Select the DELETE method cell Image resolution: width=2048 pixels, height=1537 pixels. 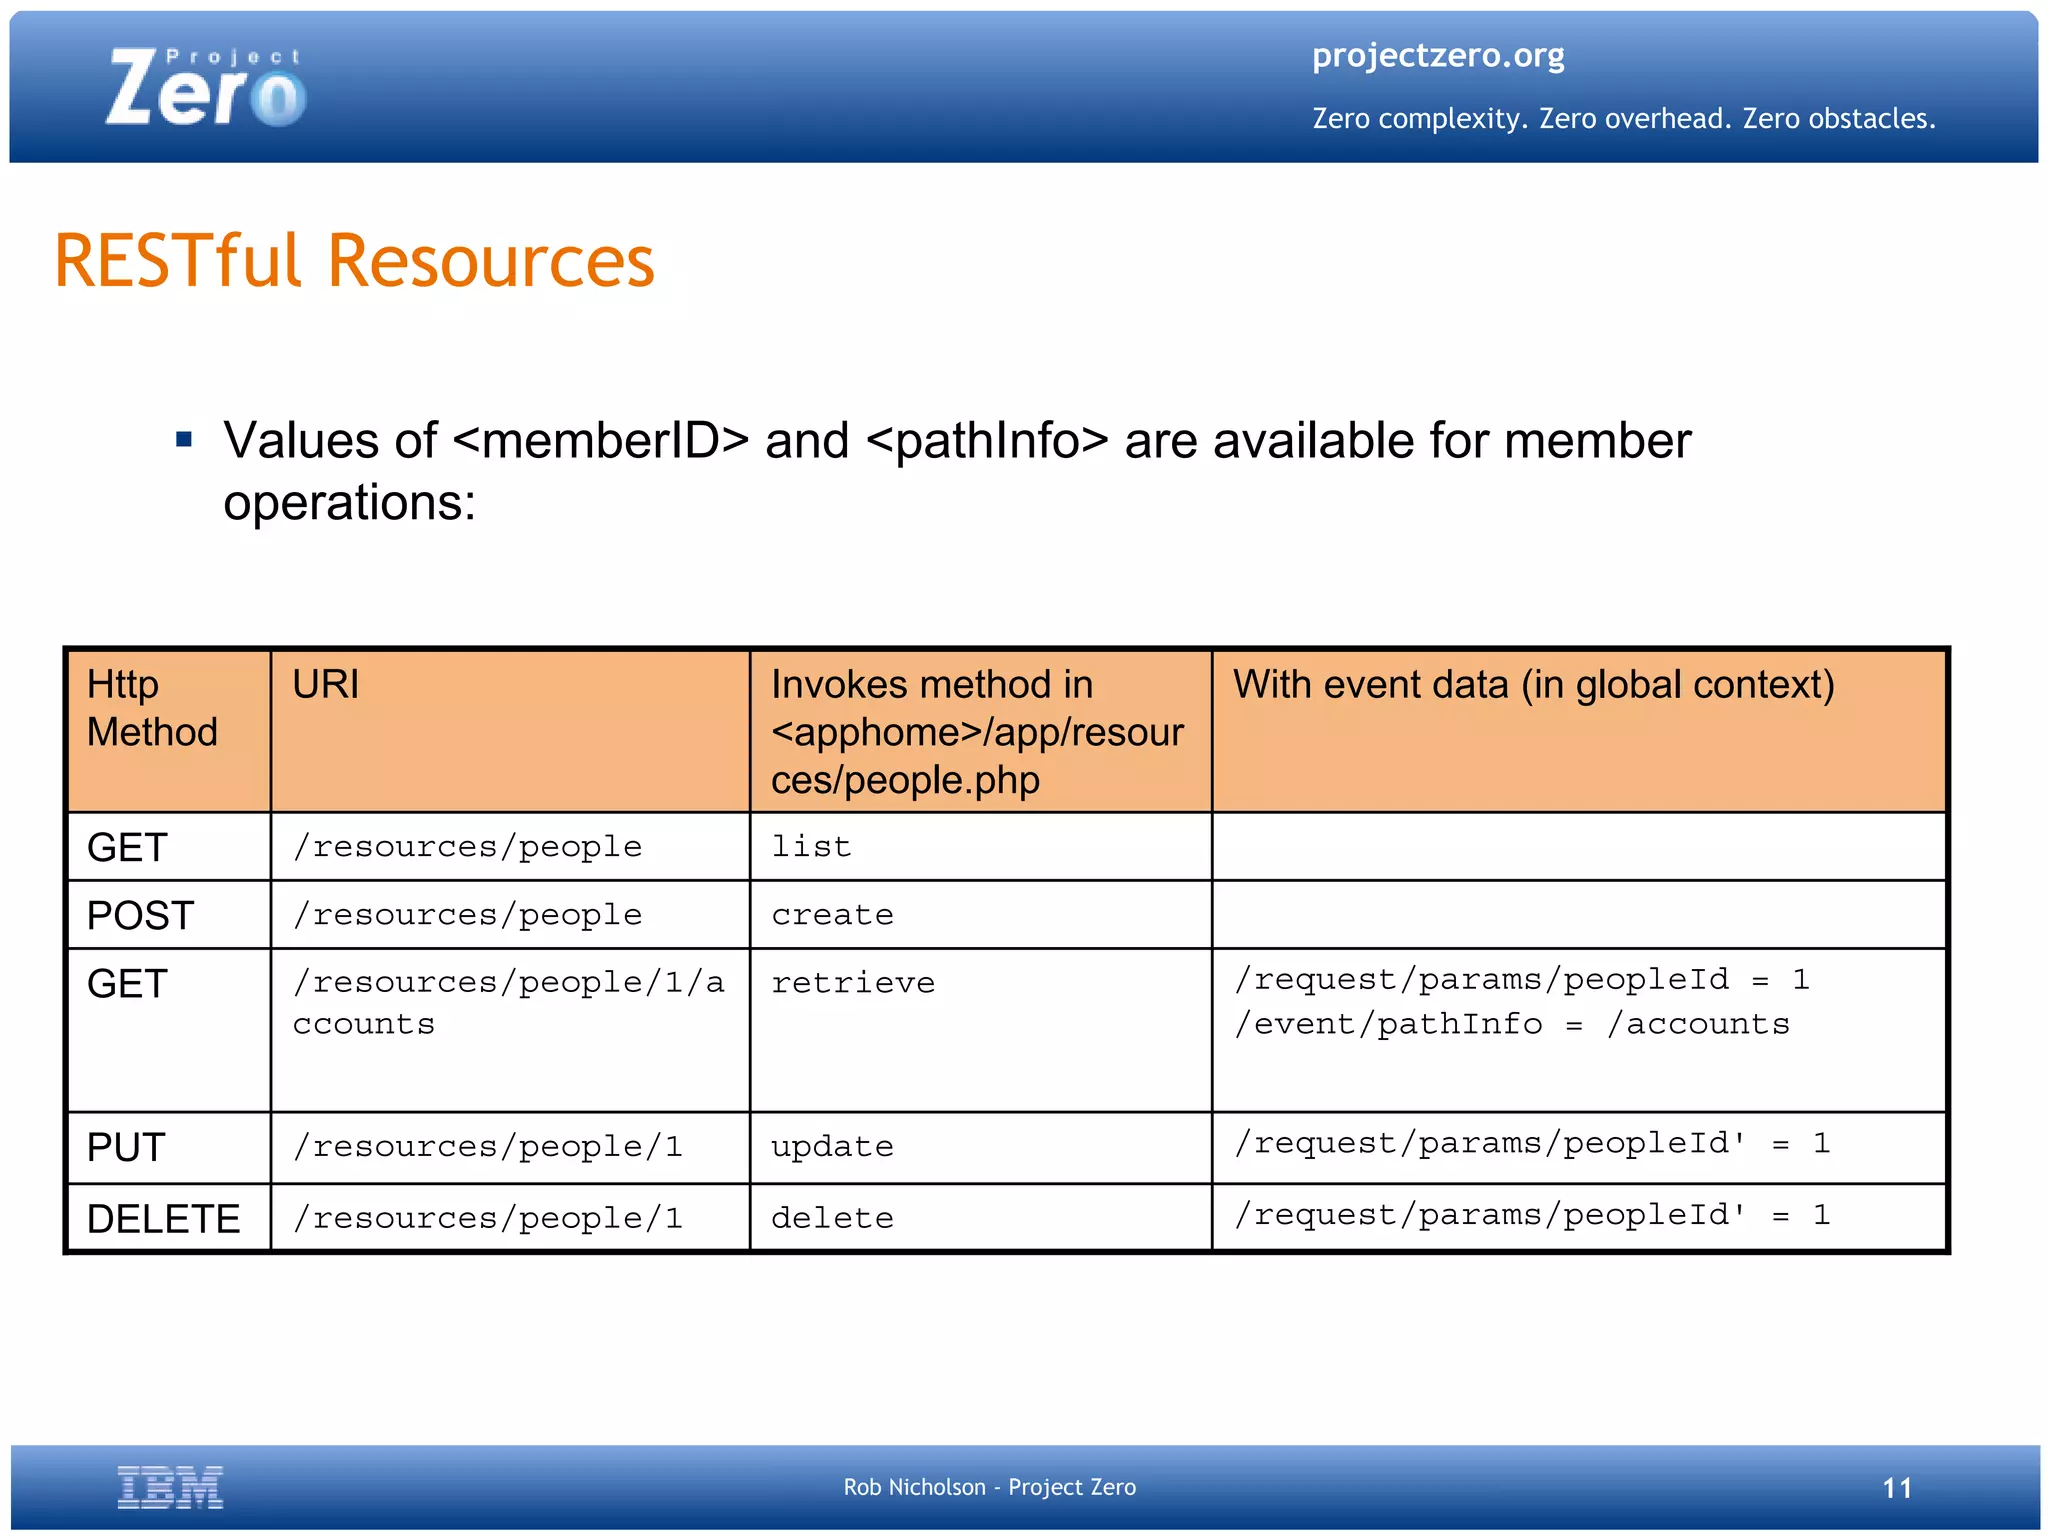(163, 1219)
